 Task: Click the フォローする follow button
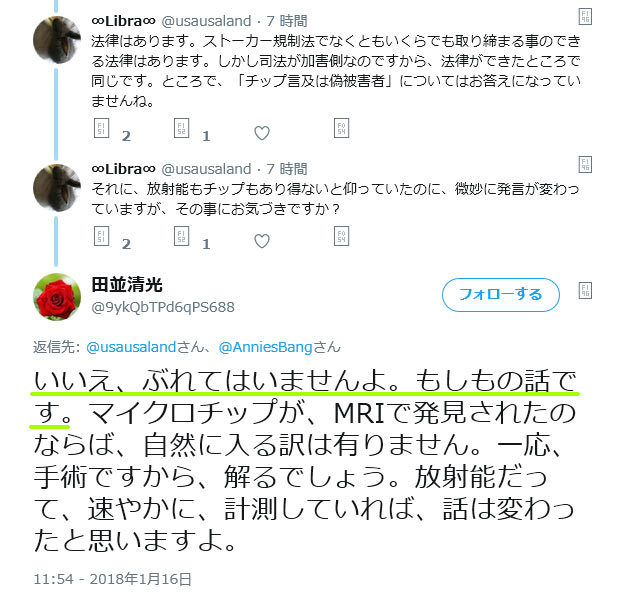coord(501,295)
